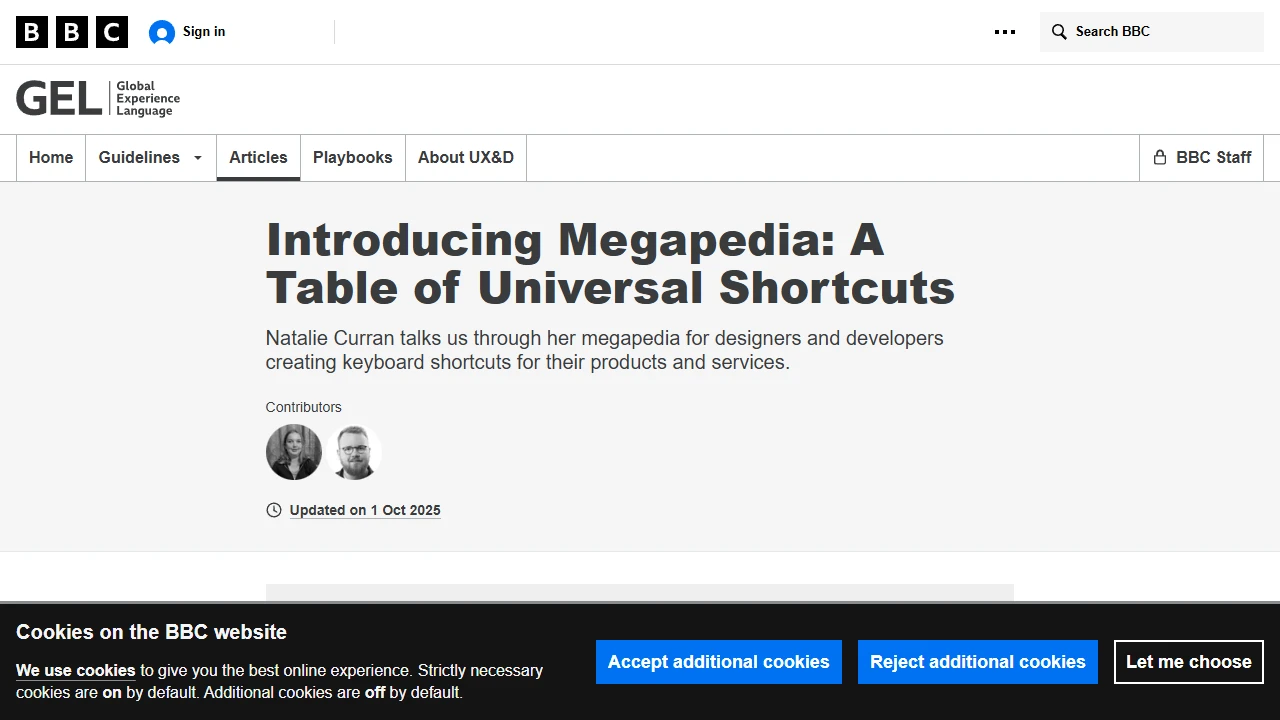This screenshot has width=1280, height=720.
Task: Expand the Guidelines dropdown menu
Action: click(x=150, y=157)
